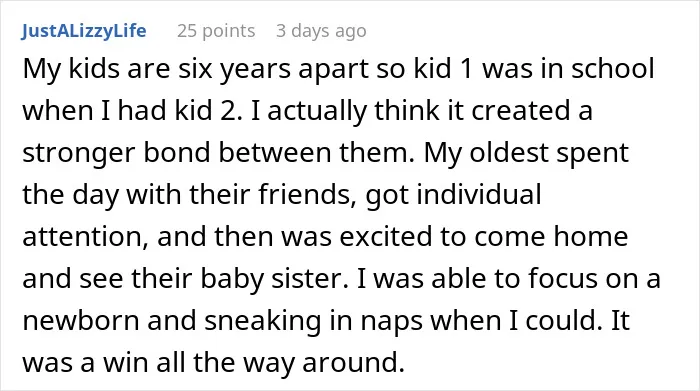Click the phrase 'excited to come home'

point(483,236)
